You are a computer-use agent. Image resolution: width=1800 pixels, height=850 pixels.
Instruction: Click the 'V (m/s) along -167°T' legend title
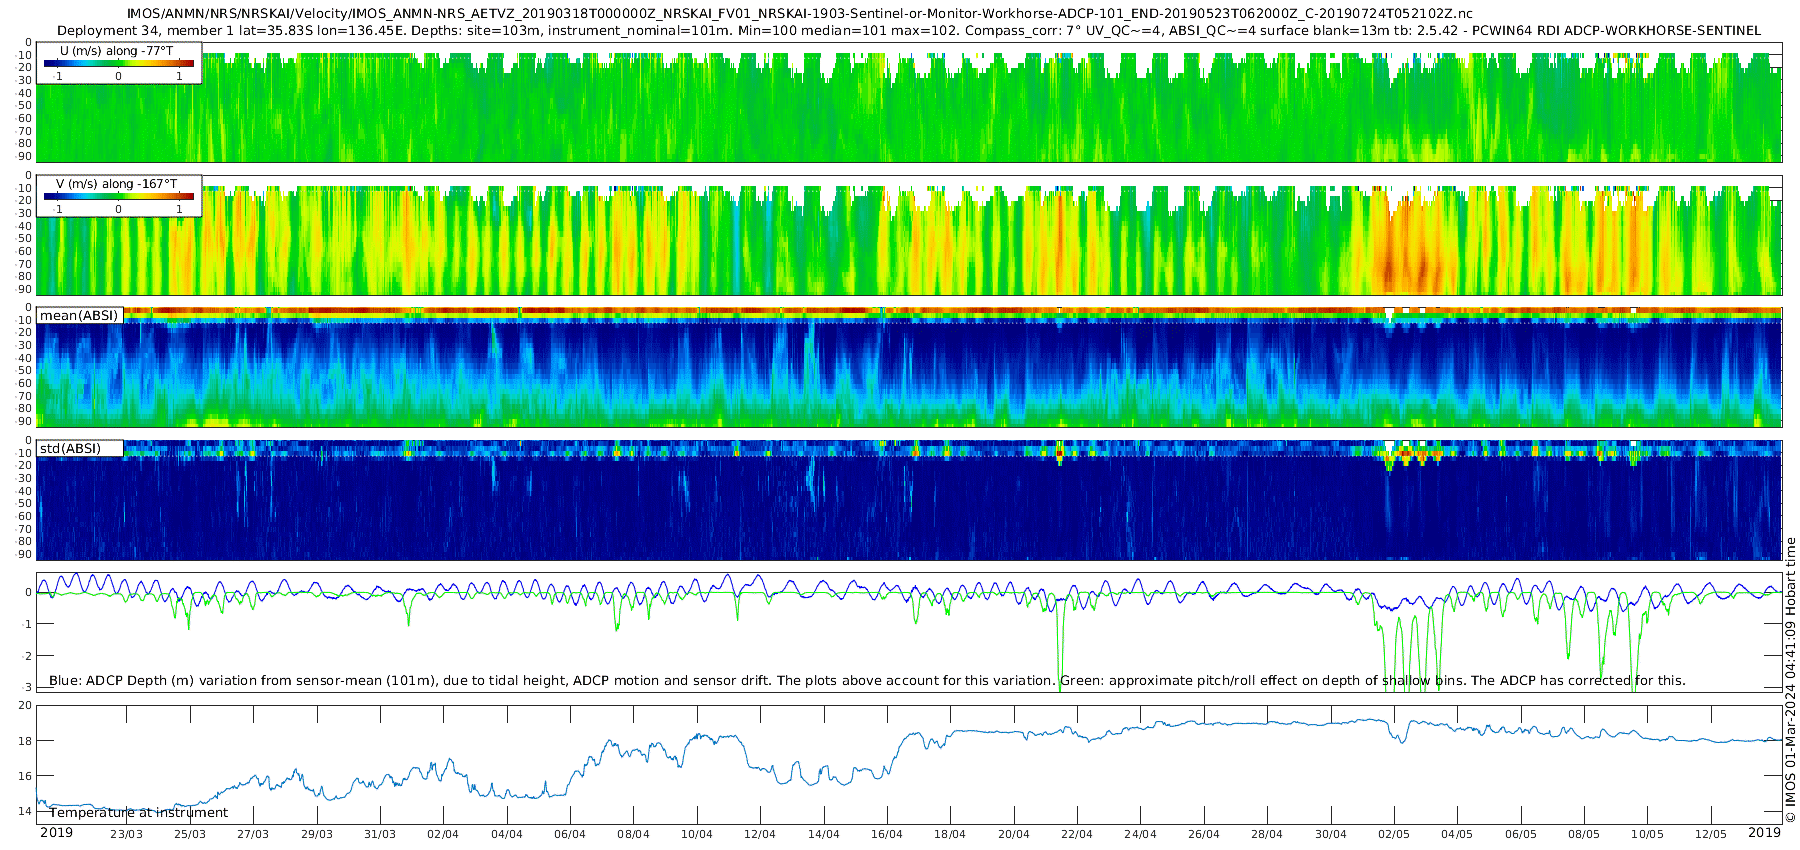pos(117,184)
